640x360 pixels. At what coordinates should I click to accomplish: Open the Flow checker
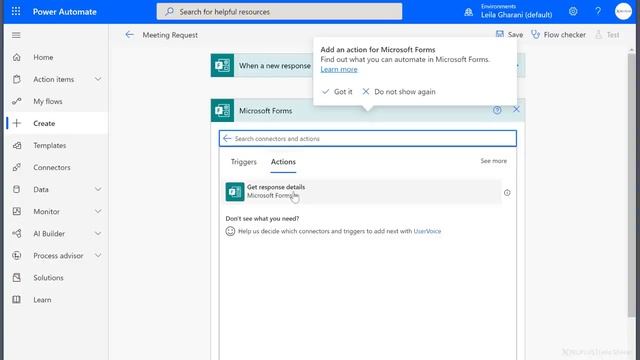[x=558, y=35]
